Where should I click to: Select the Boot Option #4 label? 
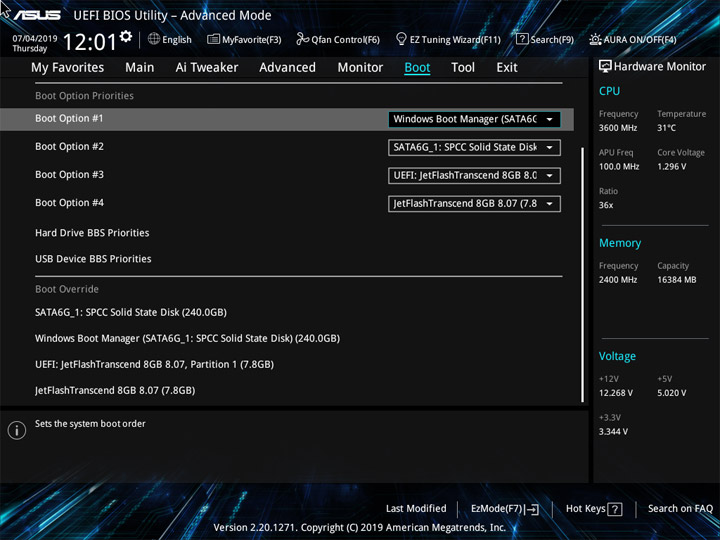69,202
